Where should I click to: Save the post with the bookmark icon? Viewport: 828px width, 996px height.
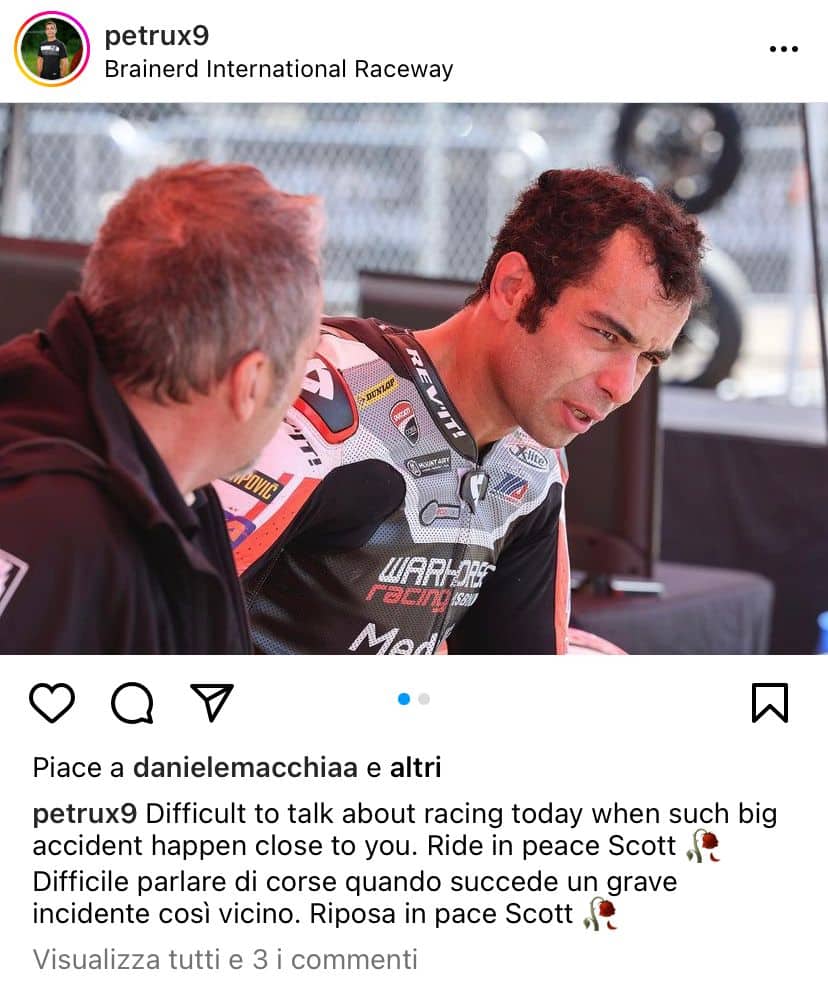770,703
